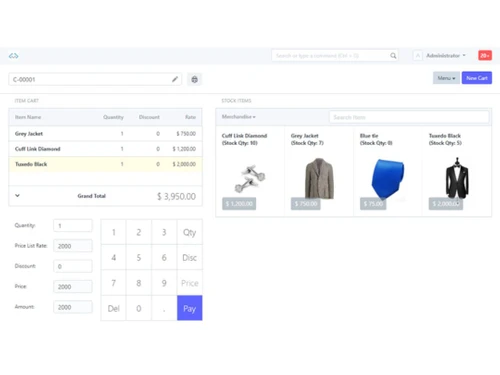The width and height of the screenshot is (500, 375).
Task: Tap the decimal point numpad key
Action: pos(164,308)
